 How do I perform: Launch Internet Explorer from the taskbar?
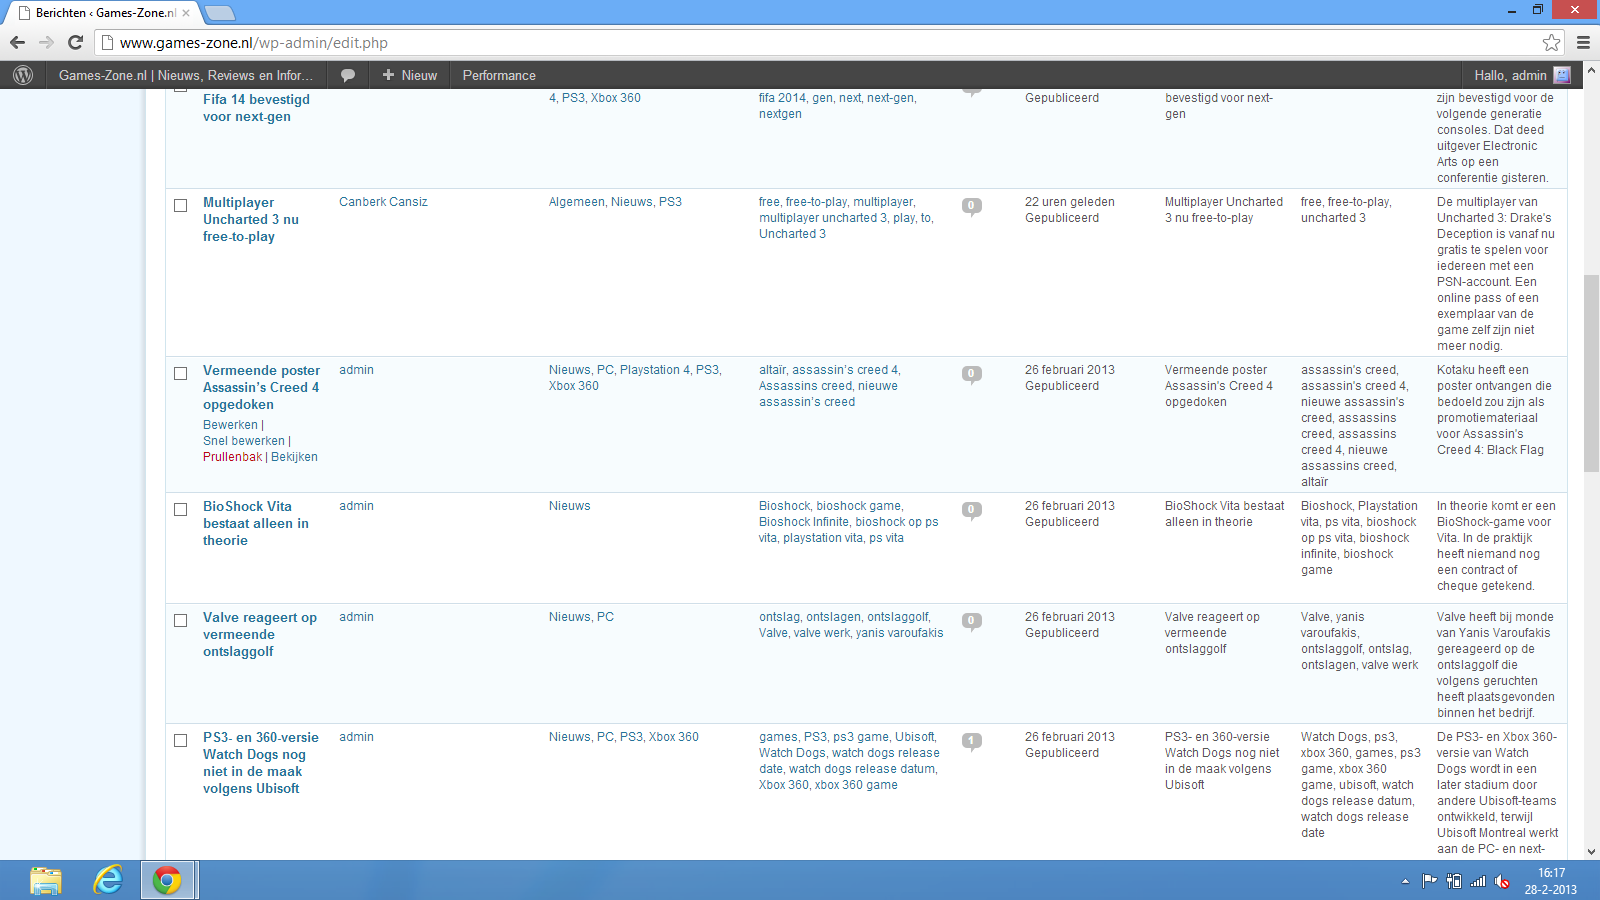pos(107,880)
